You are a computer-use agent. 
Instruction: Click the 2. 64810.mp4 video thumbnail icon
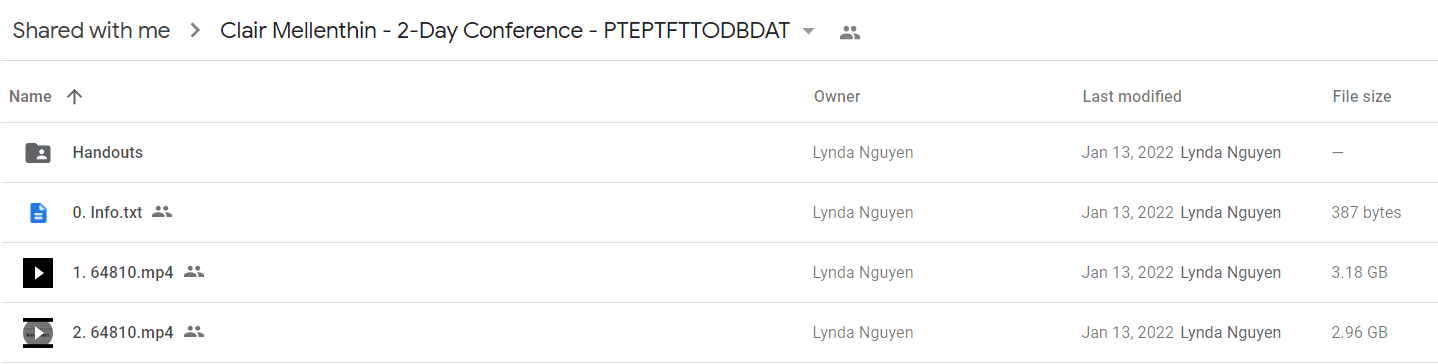click(38, 332)
